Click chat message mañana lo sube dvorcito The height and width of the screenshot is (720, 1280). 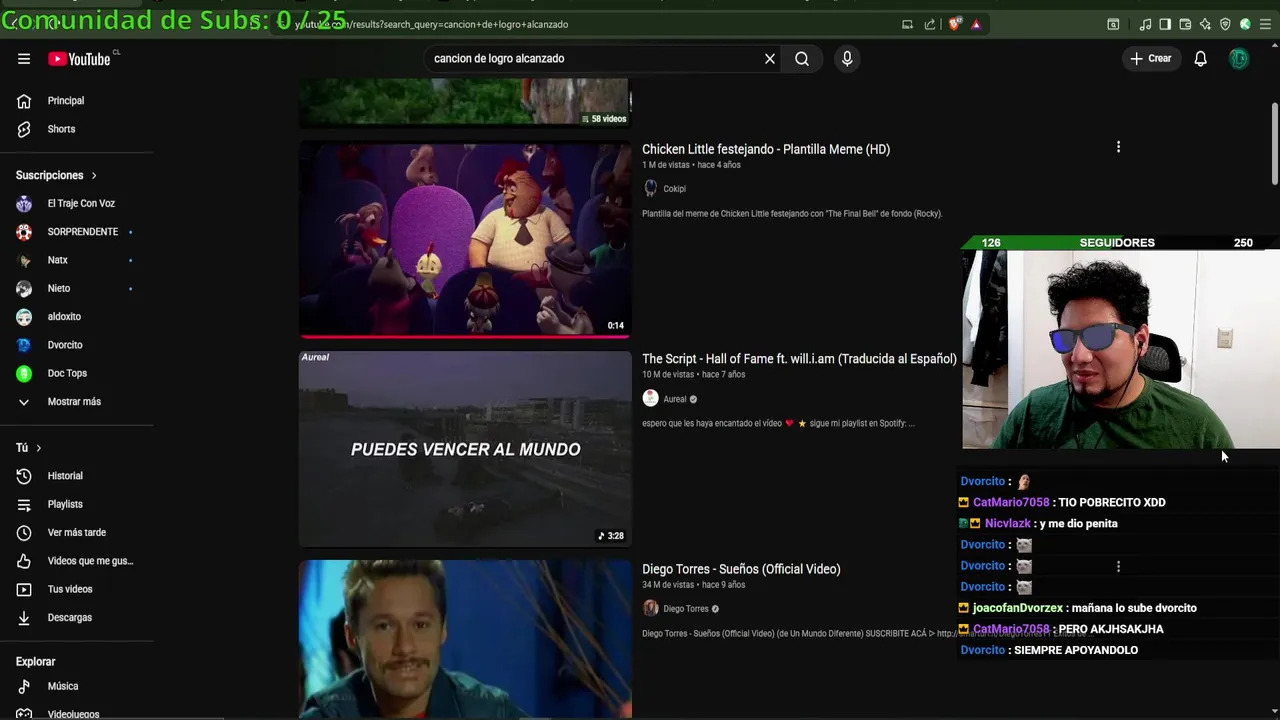point(1132,608)
